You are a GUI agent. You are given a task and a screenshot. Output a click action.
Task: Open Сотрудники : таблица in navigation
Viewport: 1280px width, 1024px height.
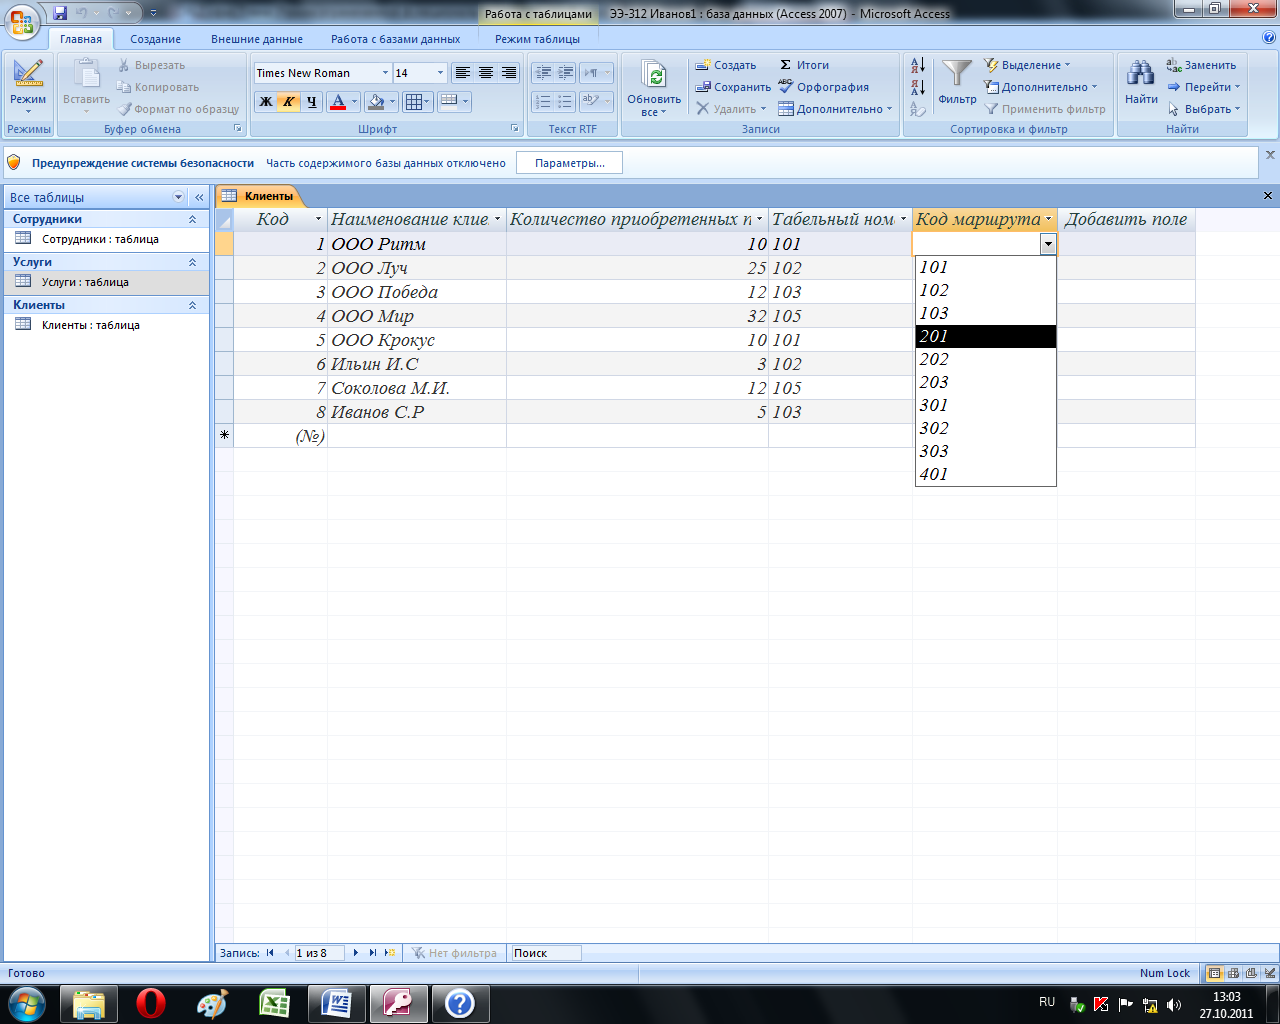pyautogui.click(x=100, y=239)
